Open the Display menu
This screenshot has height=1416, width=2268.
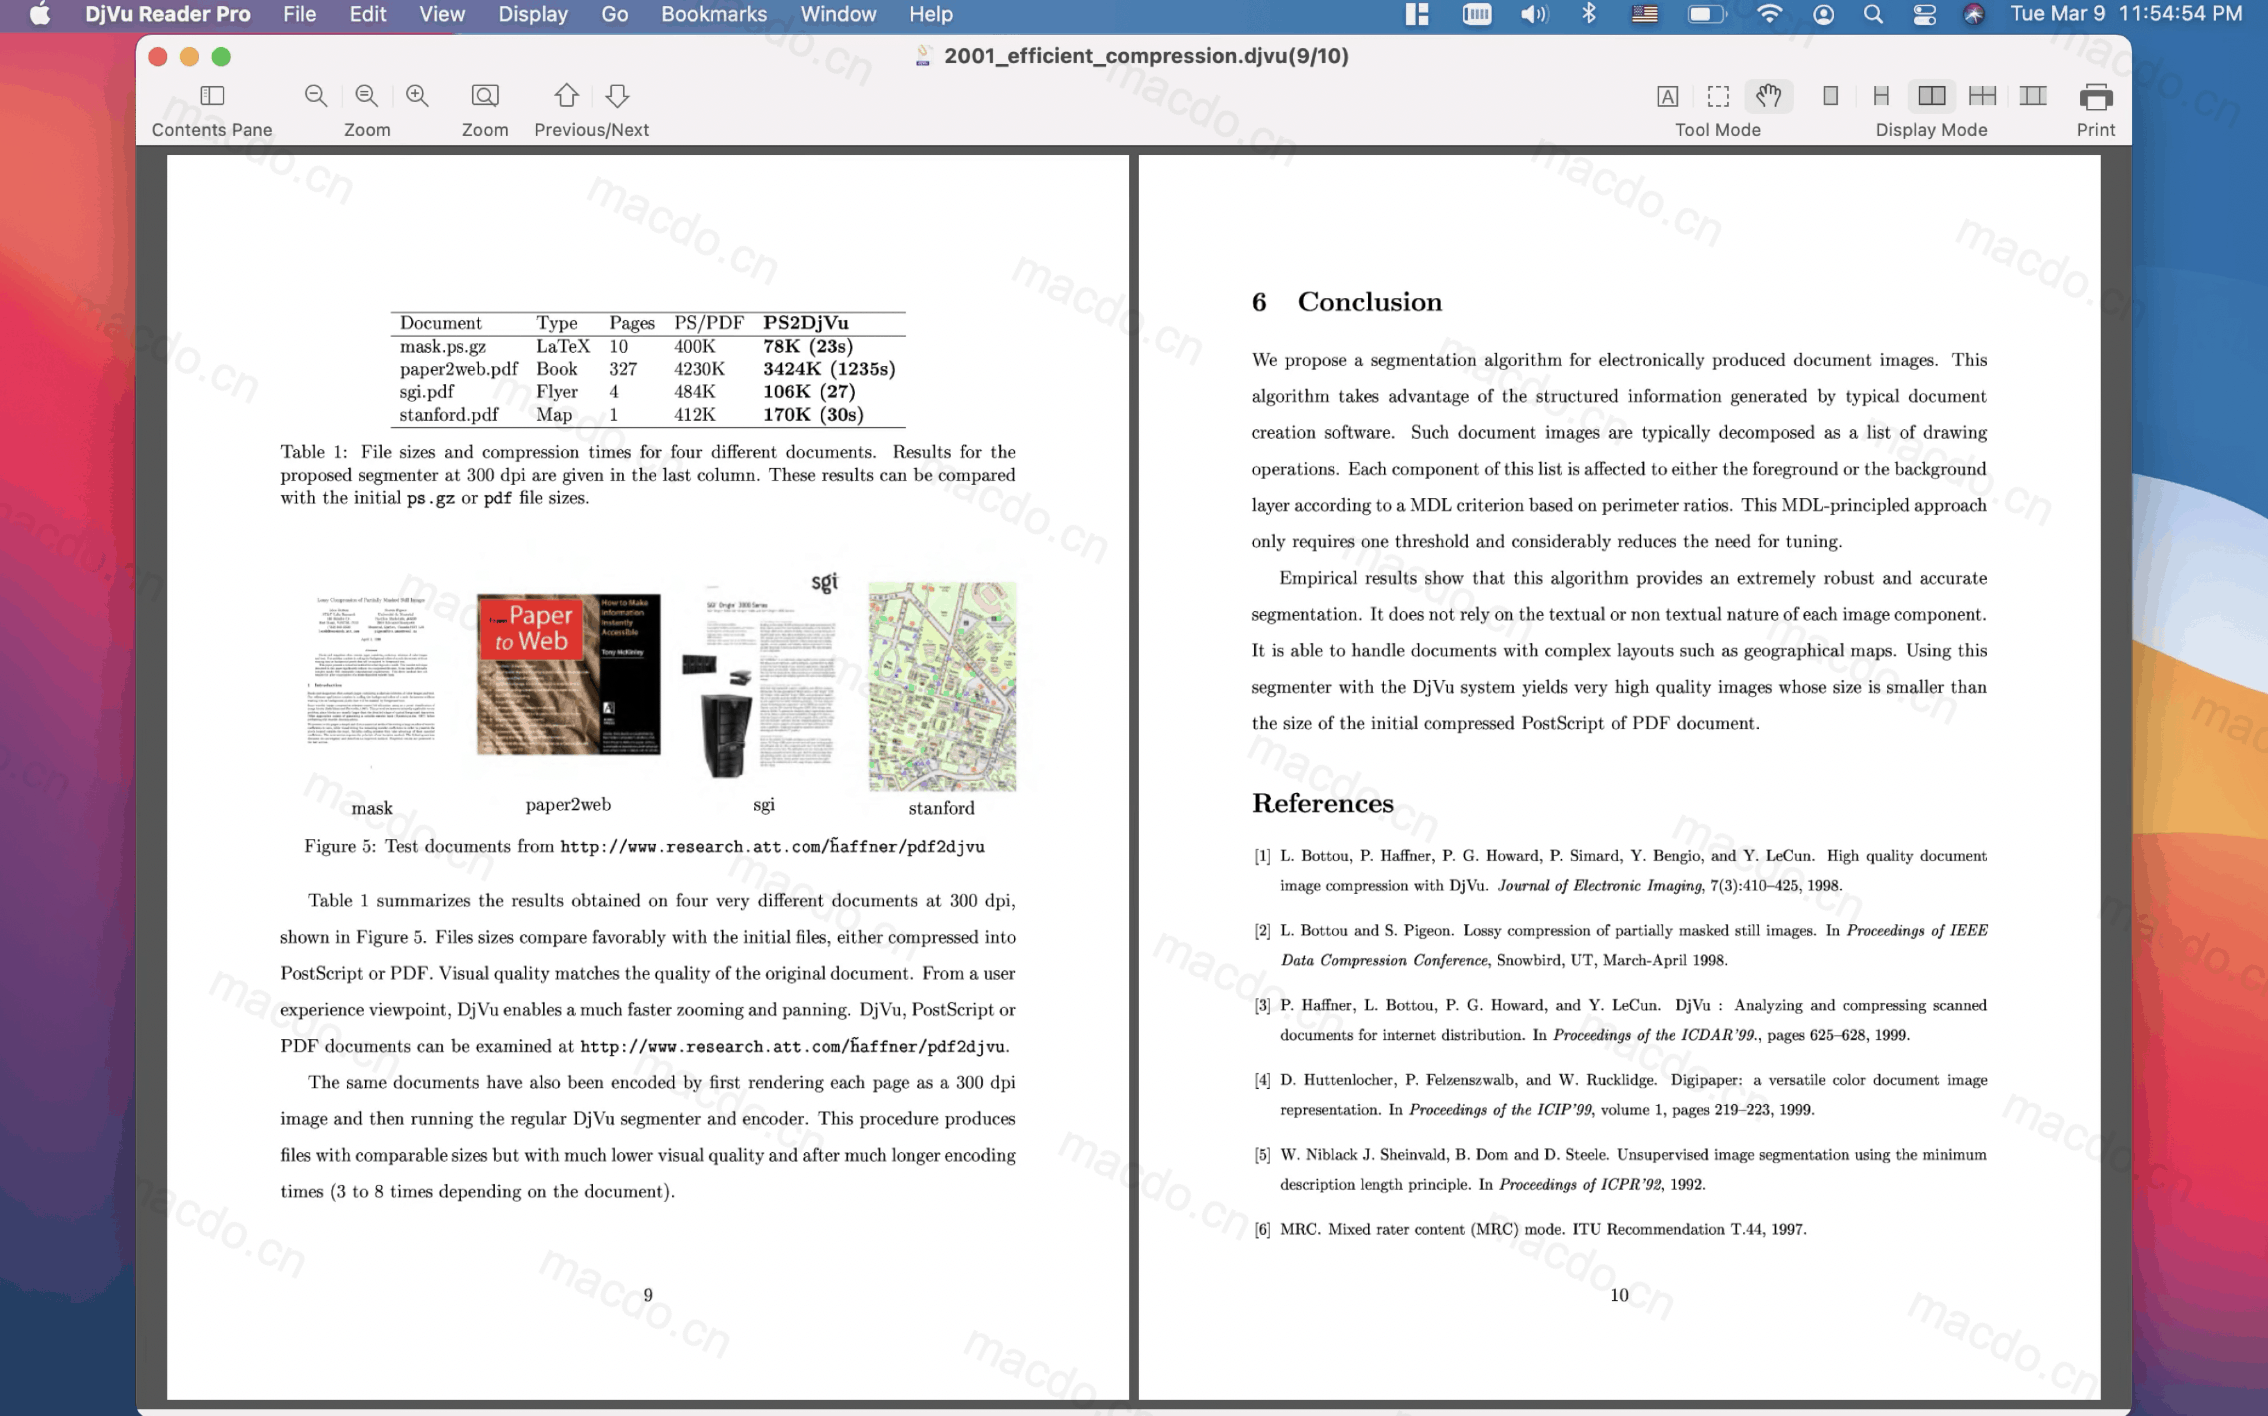533,15
